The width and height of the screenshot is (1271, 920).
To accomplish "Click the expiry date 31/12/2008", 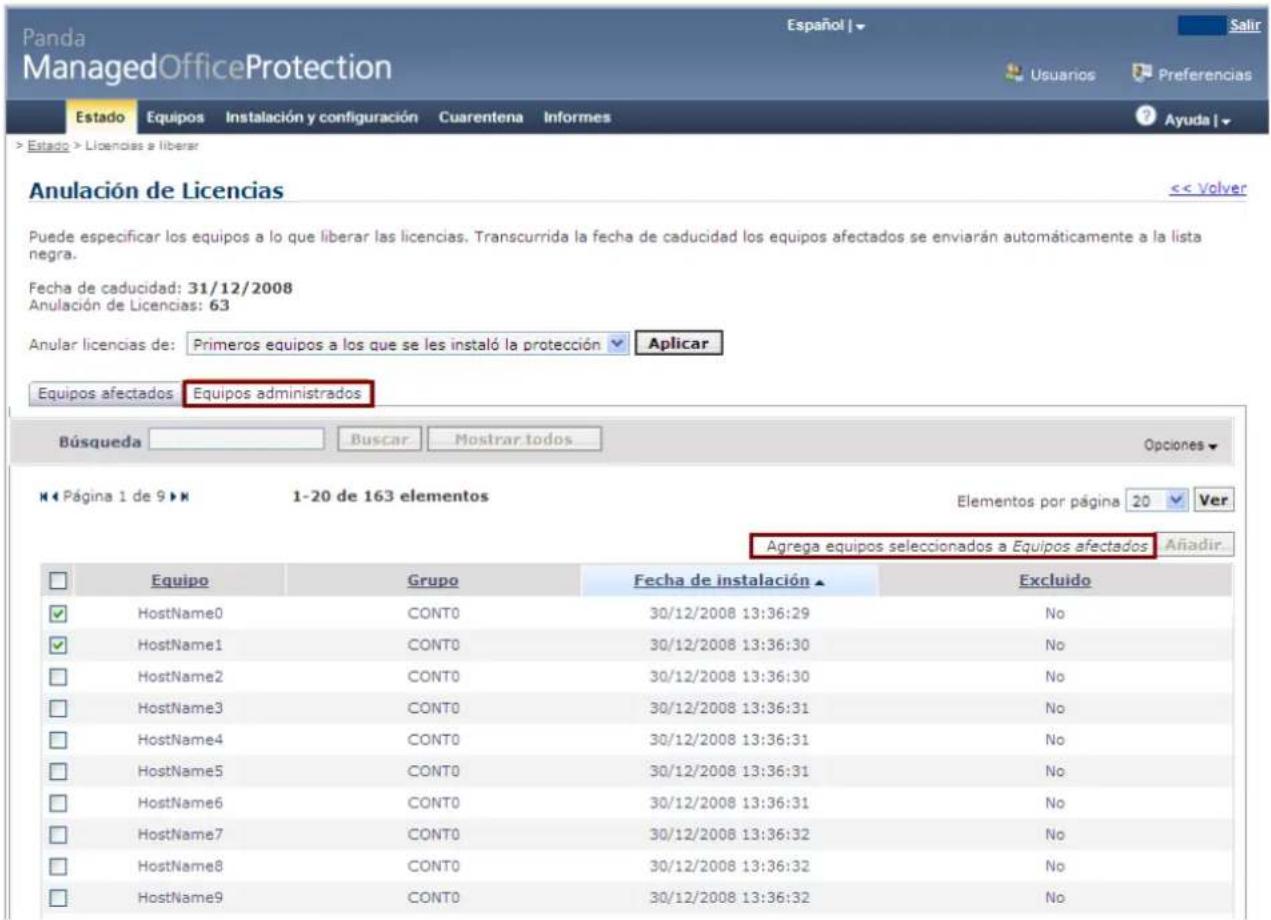I will tap(240, 290).
